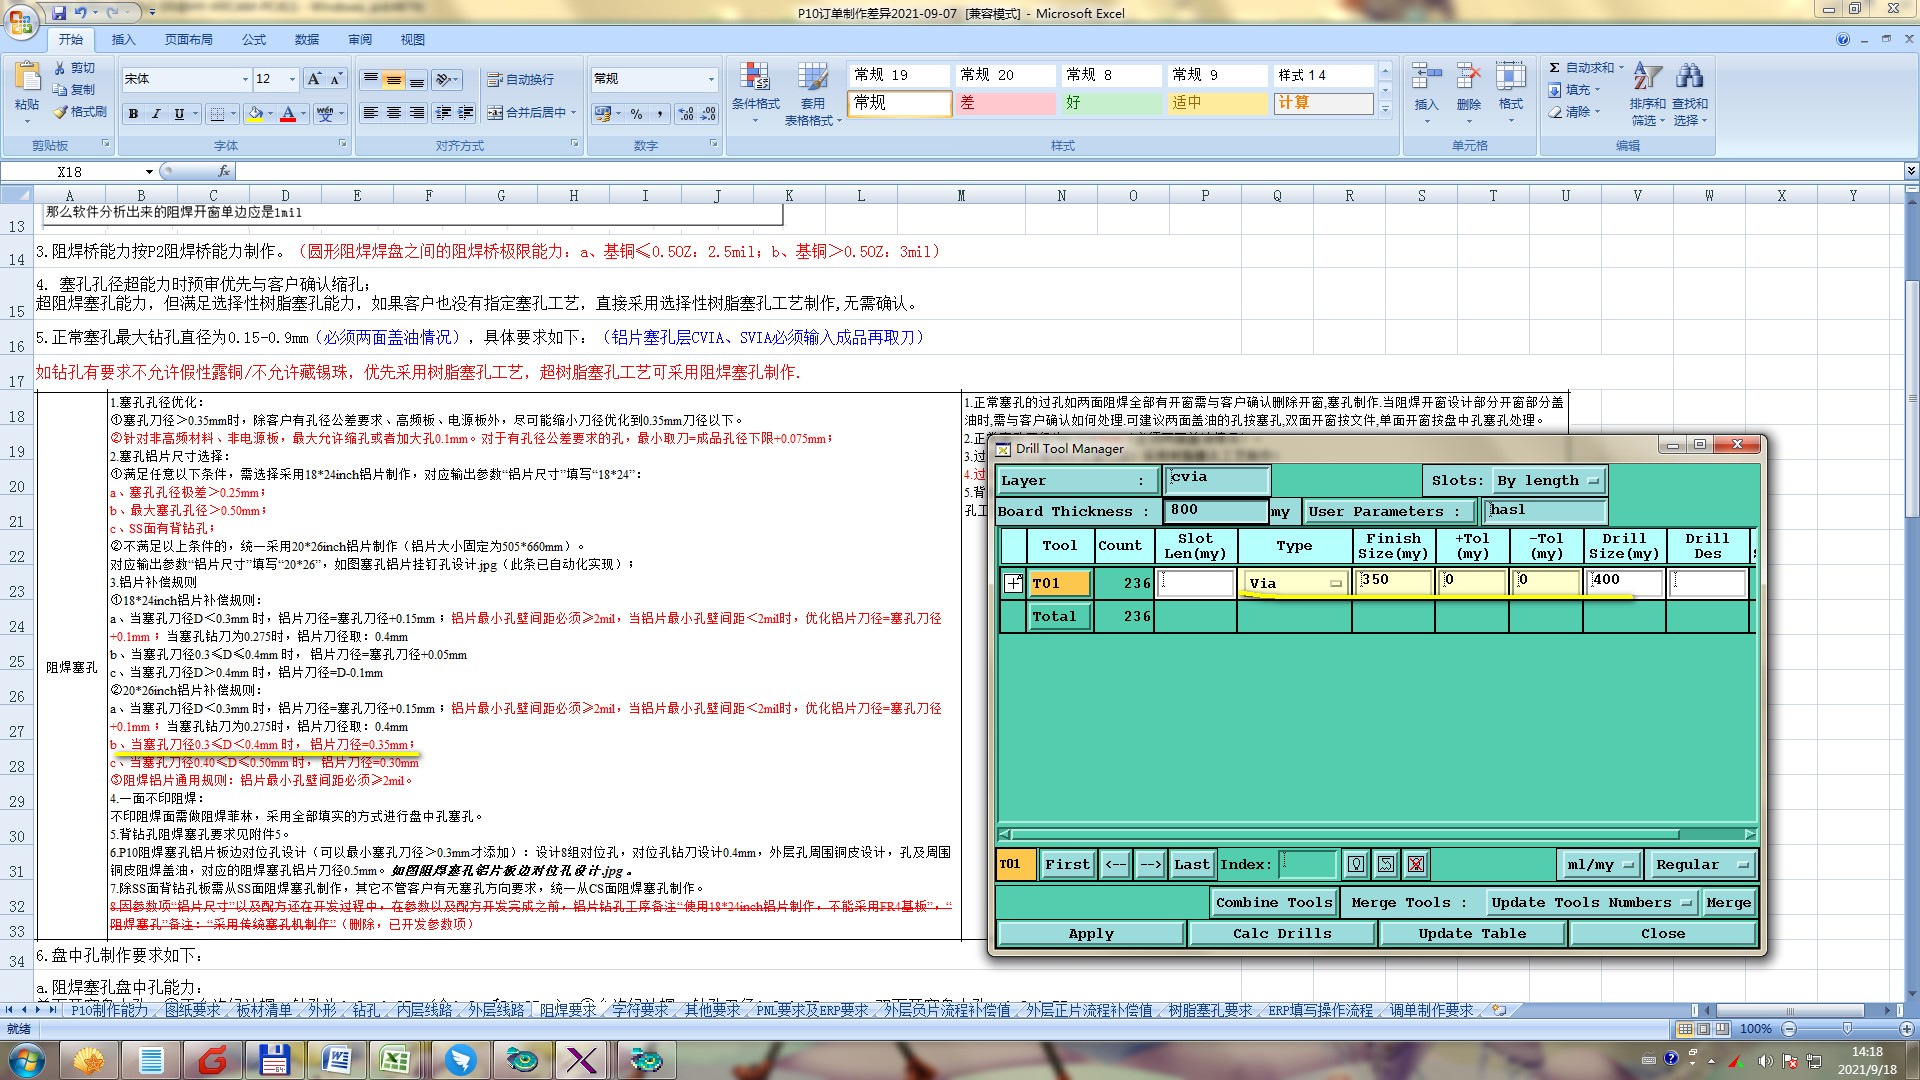Click the light bulb highlight icon
Image resolution: width=1920 pixels, height=1080 pixels.
(1355, 864)
